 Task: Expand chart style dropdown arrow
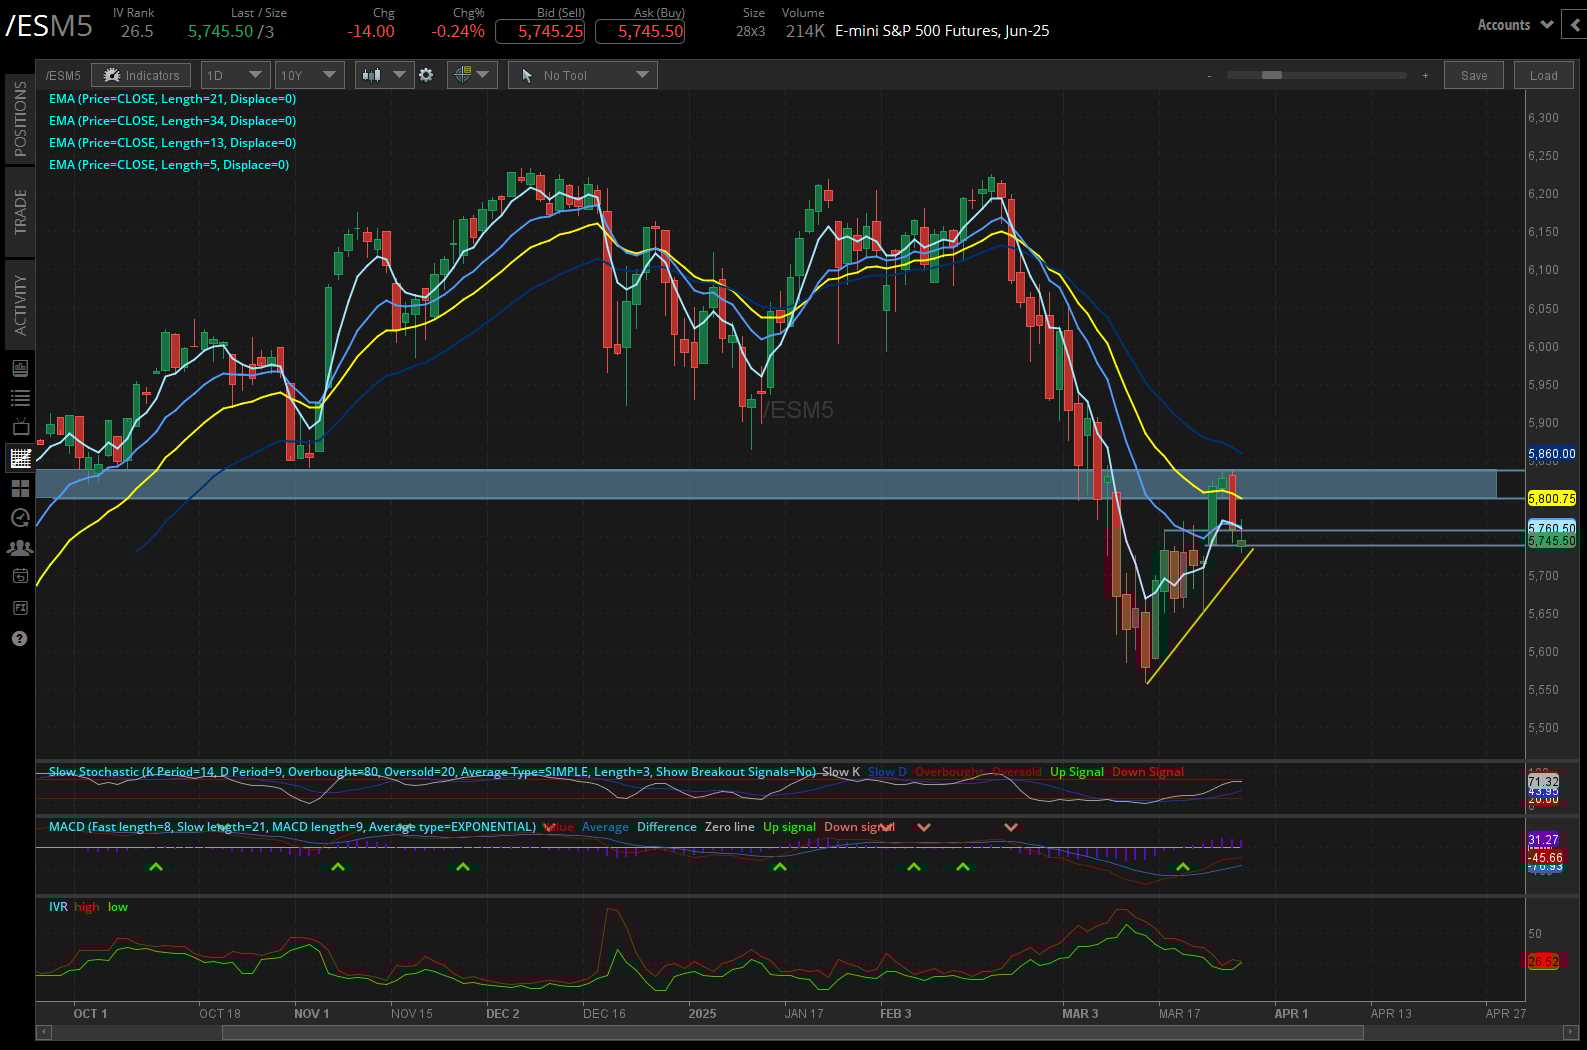click(x=400, y=75)
